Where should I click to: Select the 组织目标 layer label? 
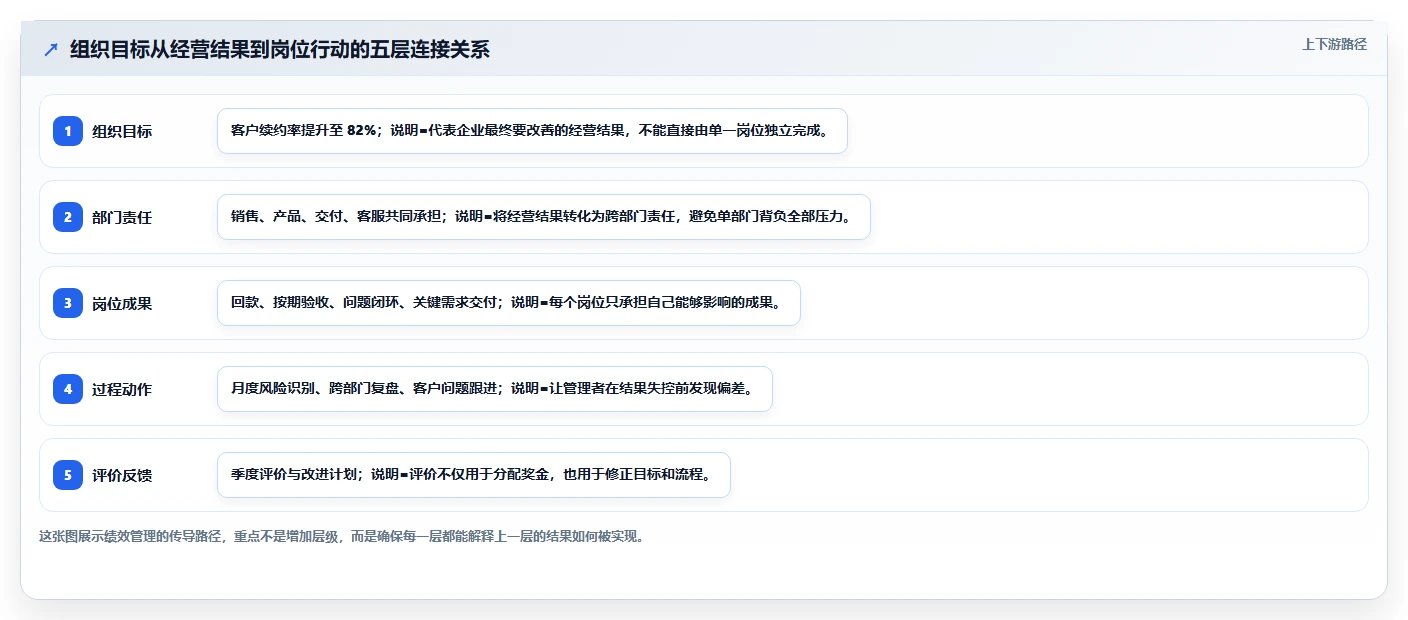pos(122,131)
